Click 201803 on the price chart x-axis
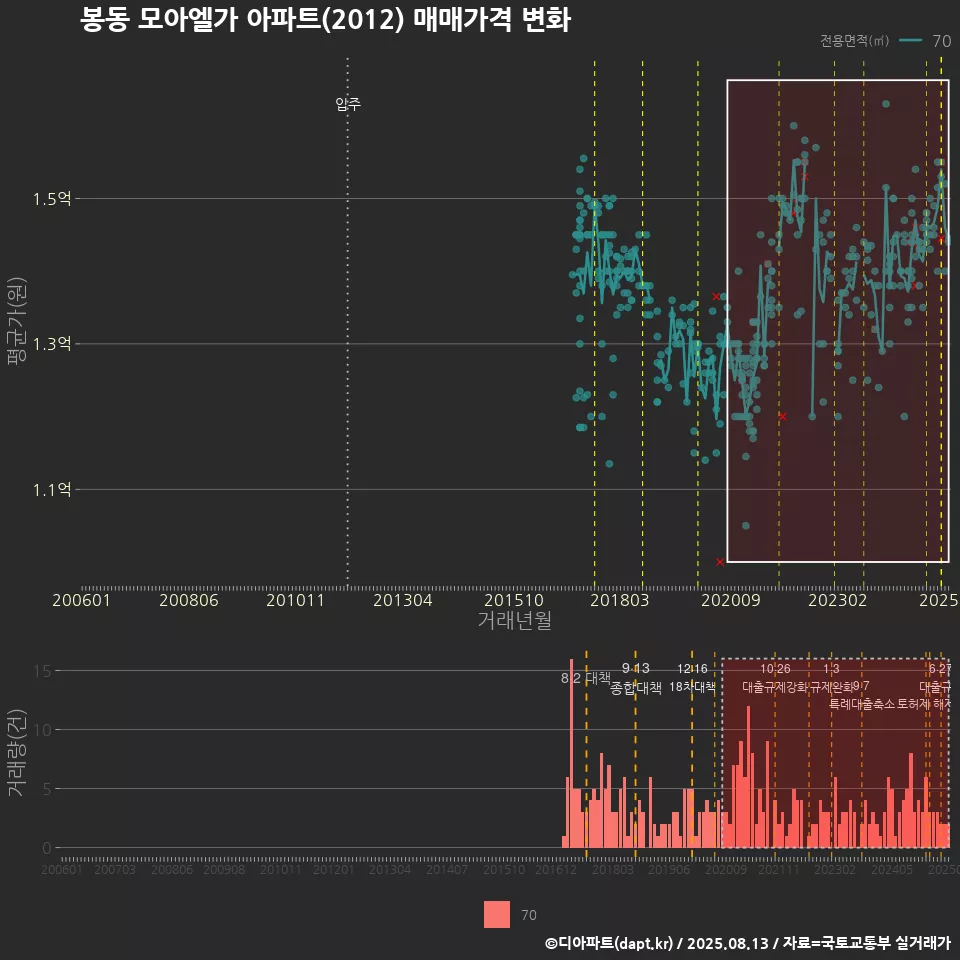Screen dimensions: 960x960 620,600
